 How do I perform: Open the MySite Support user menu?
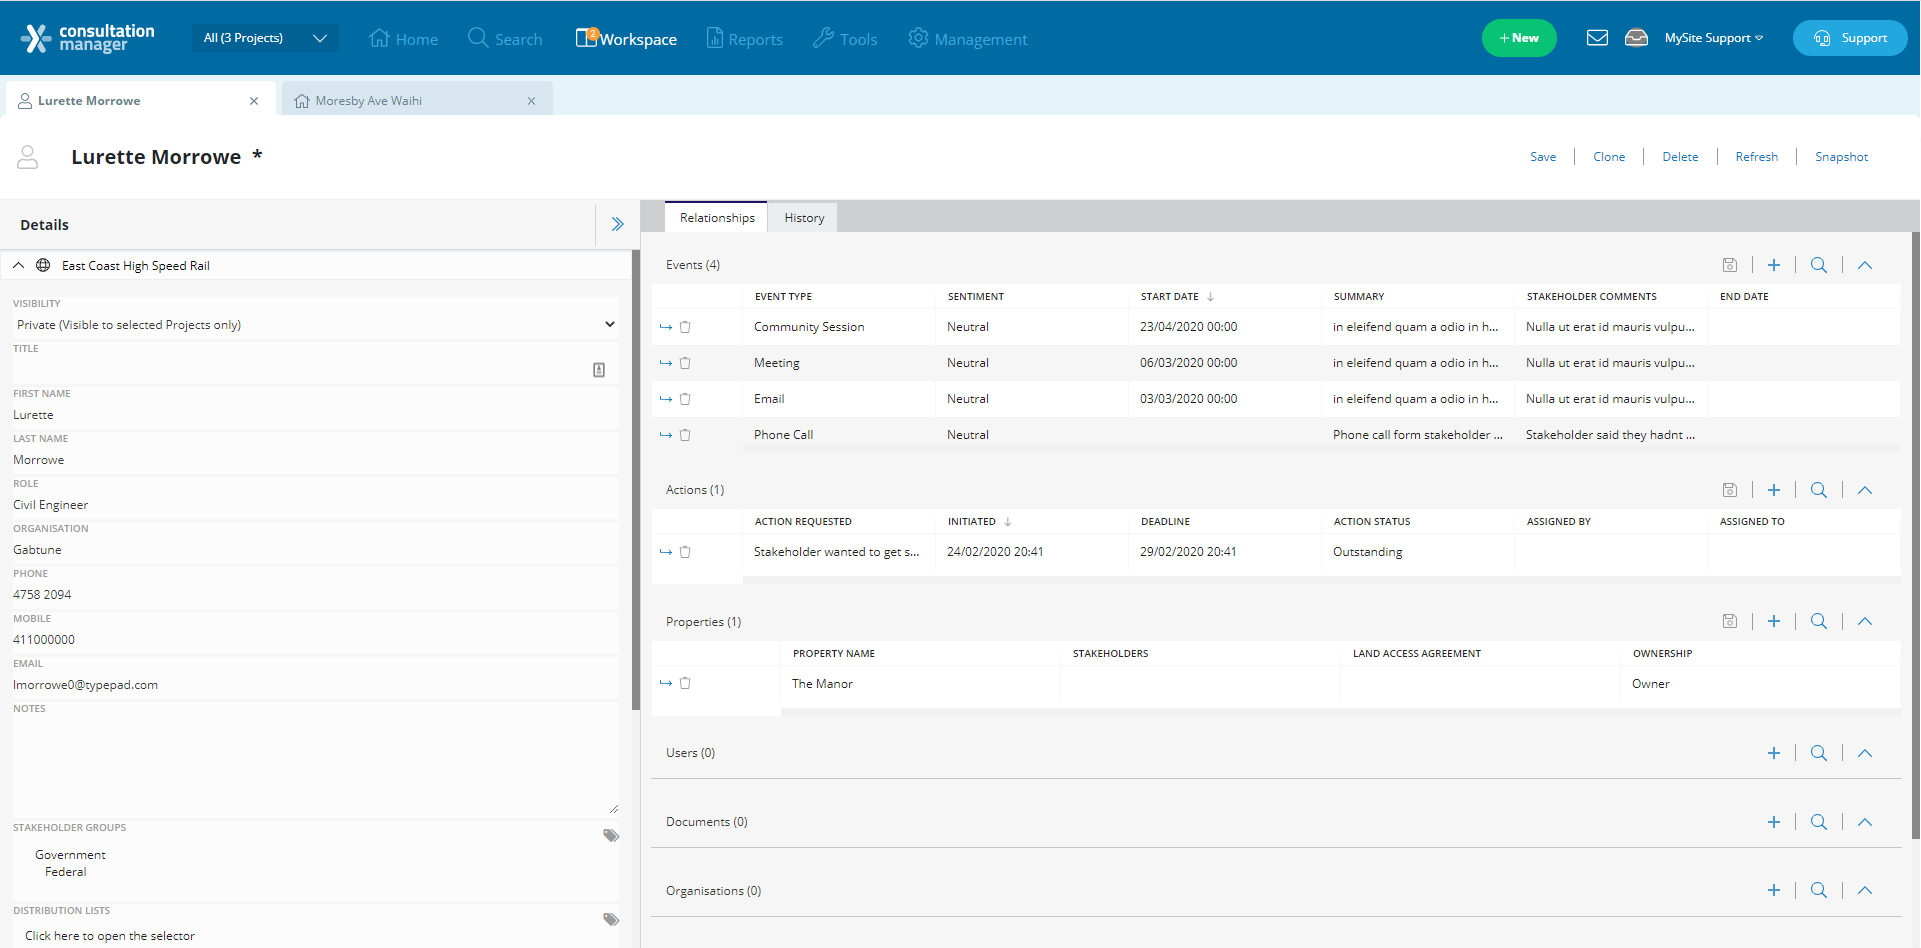pyautogui.click(x=1714, y=38)
